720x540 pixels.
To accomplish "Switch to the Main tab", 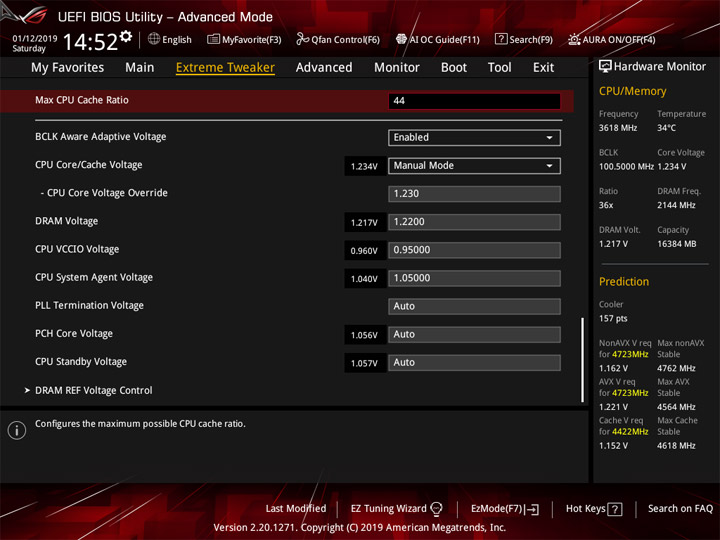I will point(140,68).
